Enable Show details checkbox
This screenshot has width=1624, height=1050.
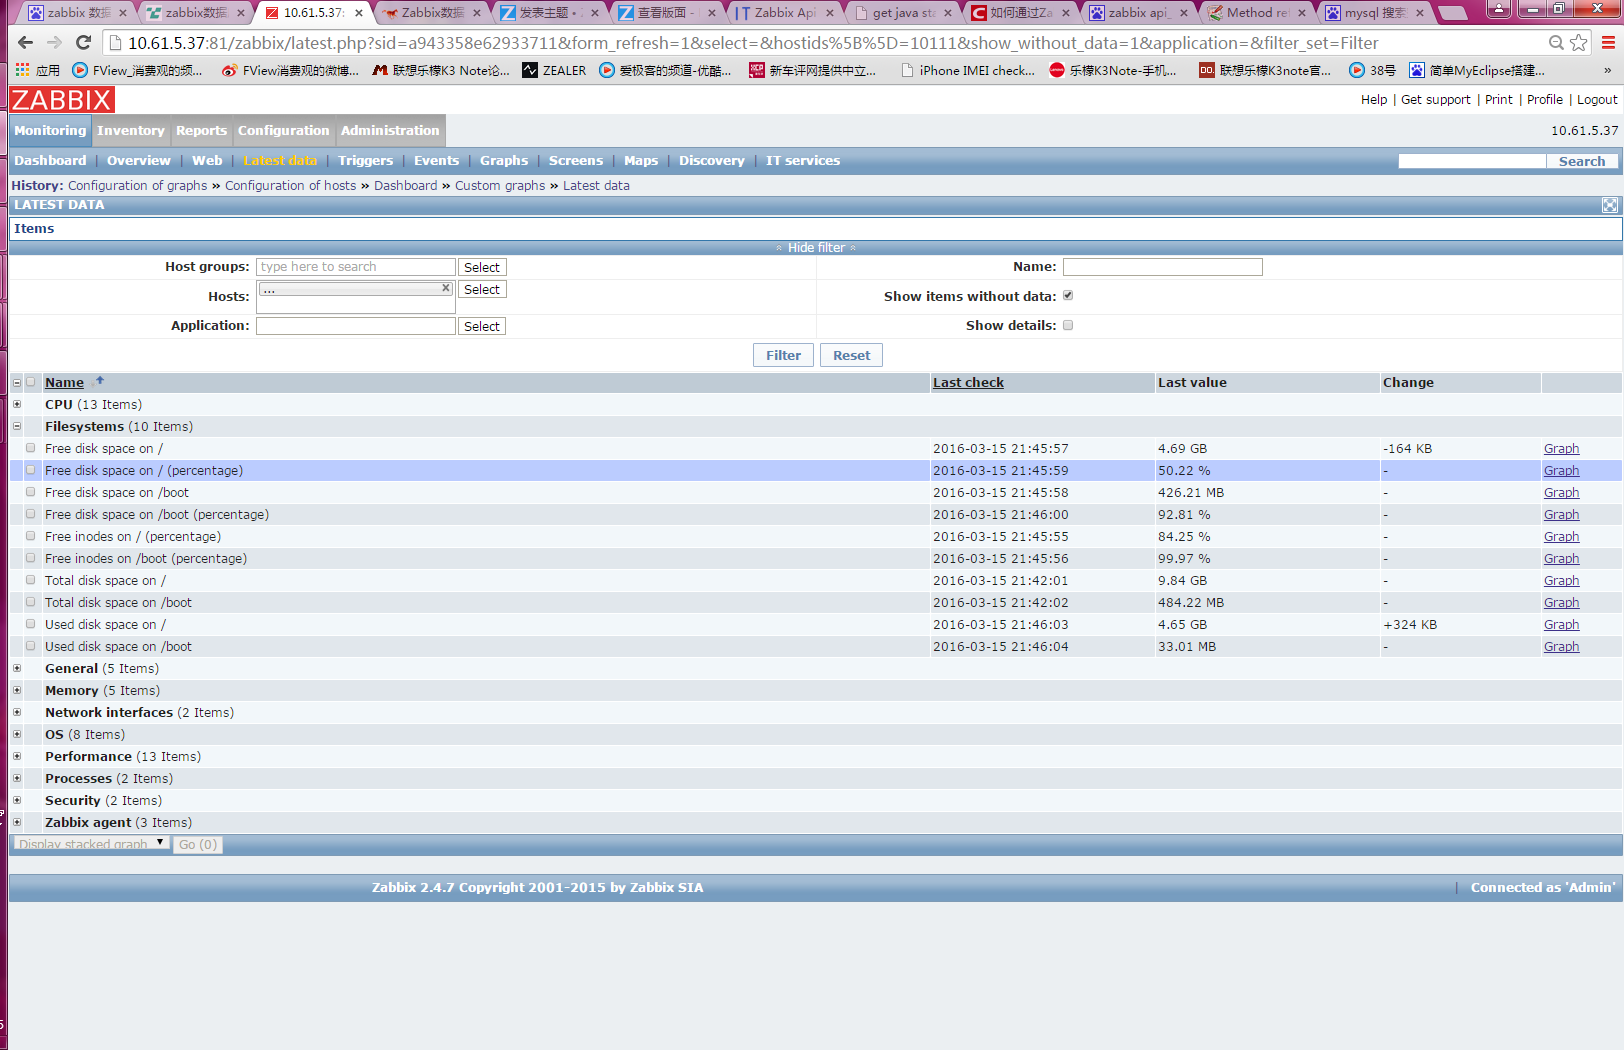[1068, 325]
